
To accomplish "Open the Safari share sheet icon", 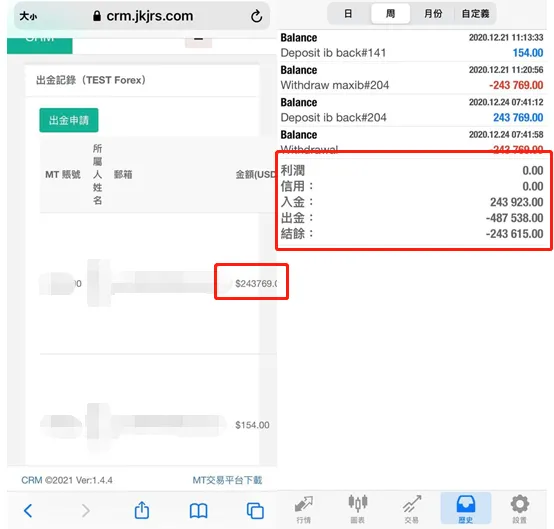I will (142, 510).
